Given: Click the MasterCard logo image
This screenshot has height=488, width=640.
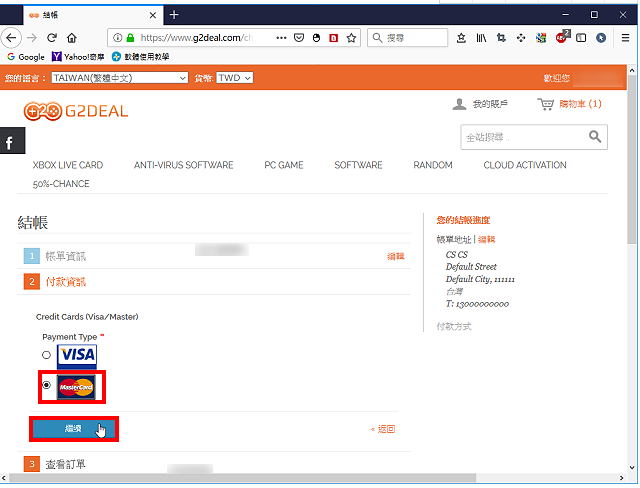Looking at the screenshot, I should point(76,387).
